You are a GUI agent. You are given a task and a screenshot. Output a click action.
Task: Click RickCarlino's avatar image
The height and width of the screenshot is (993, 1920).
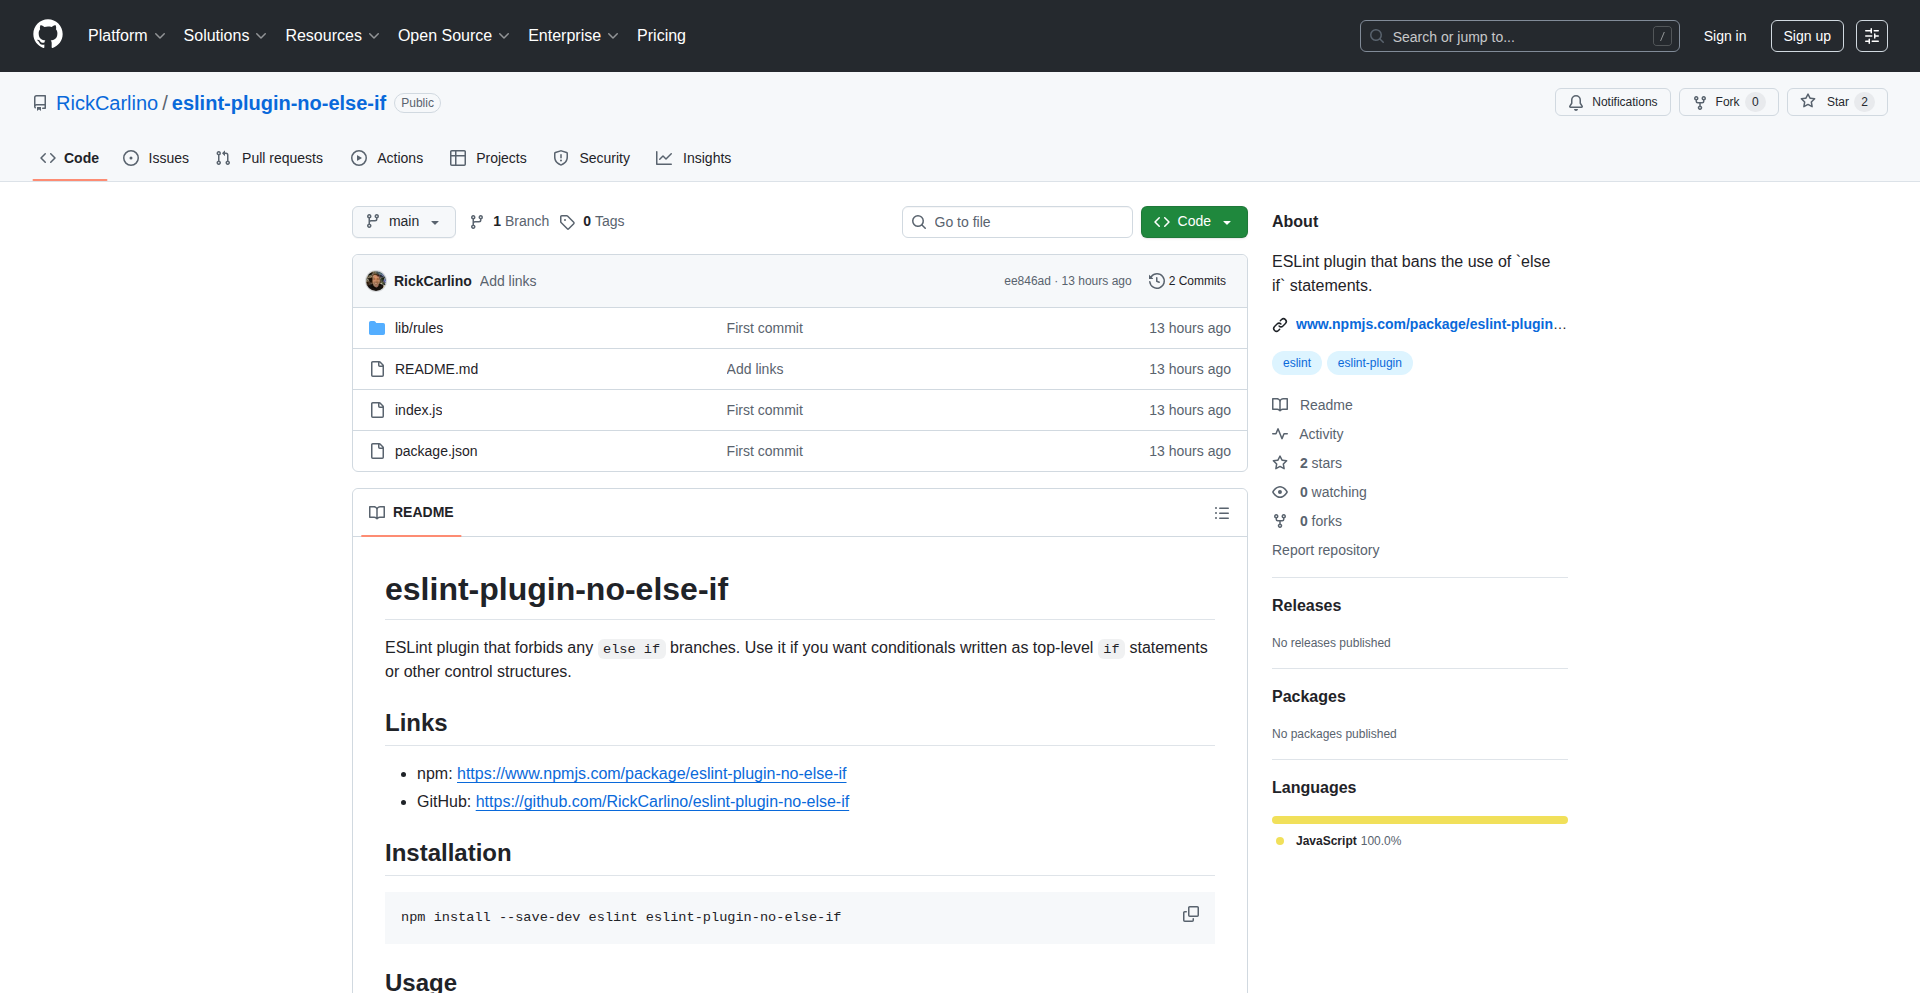click(376, 281)
